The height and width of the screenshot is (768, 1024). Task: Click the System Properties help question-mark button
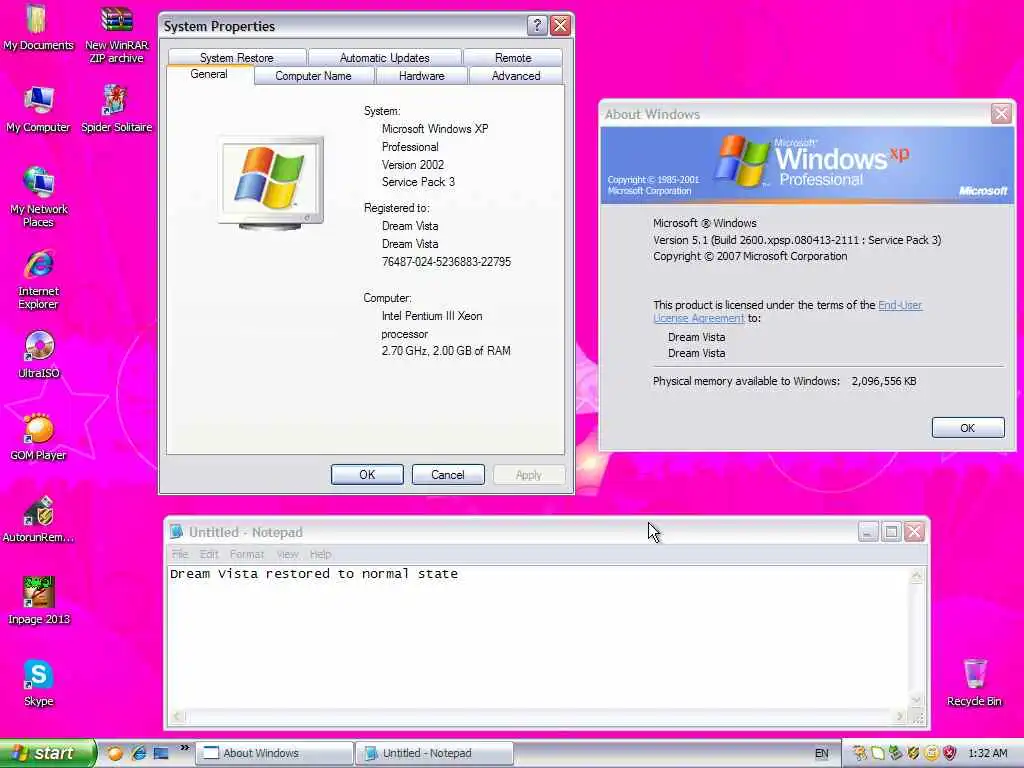536,25
